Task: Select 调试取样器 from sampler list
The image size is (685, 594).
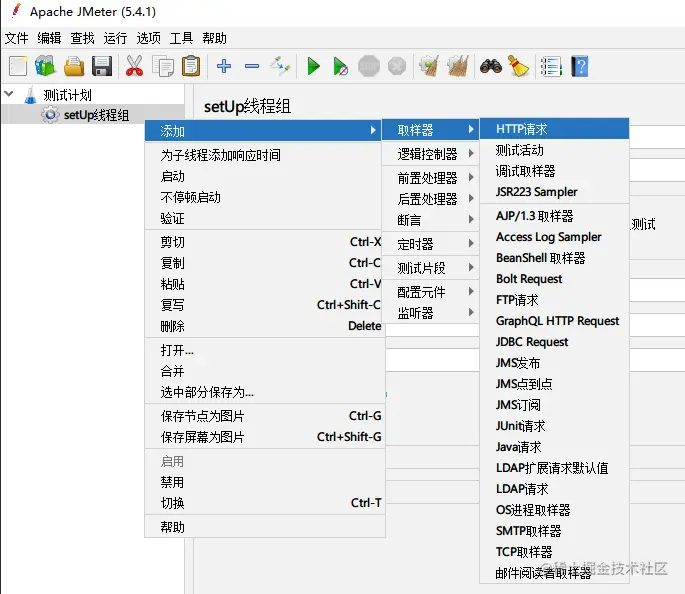Action: [x=554, y=171]
